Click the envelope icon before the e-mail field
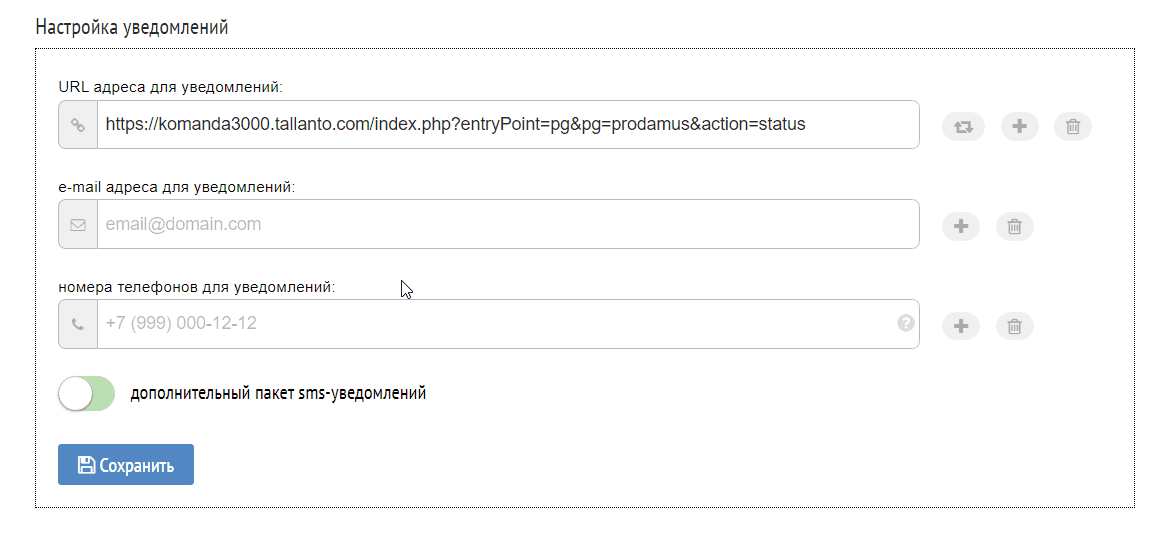The image size is (1164, 535). click(x=78, y=225)
